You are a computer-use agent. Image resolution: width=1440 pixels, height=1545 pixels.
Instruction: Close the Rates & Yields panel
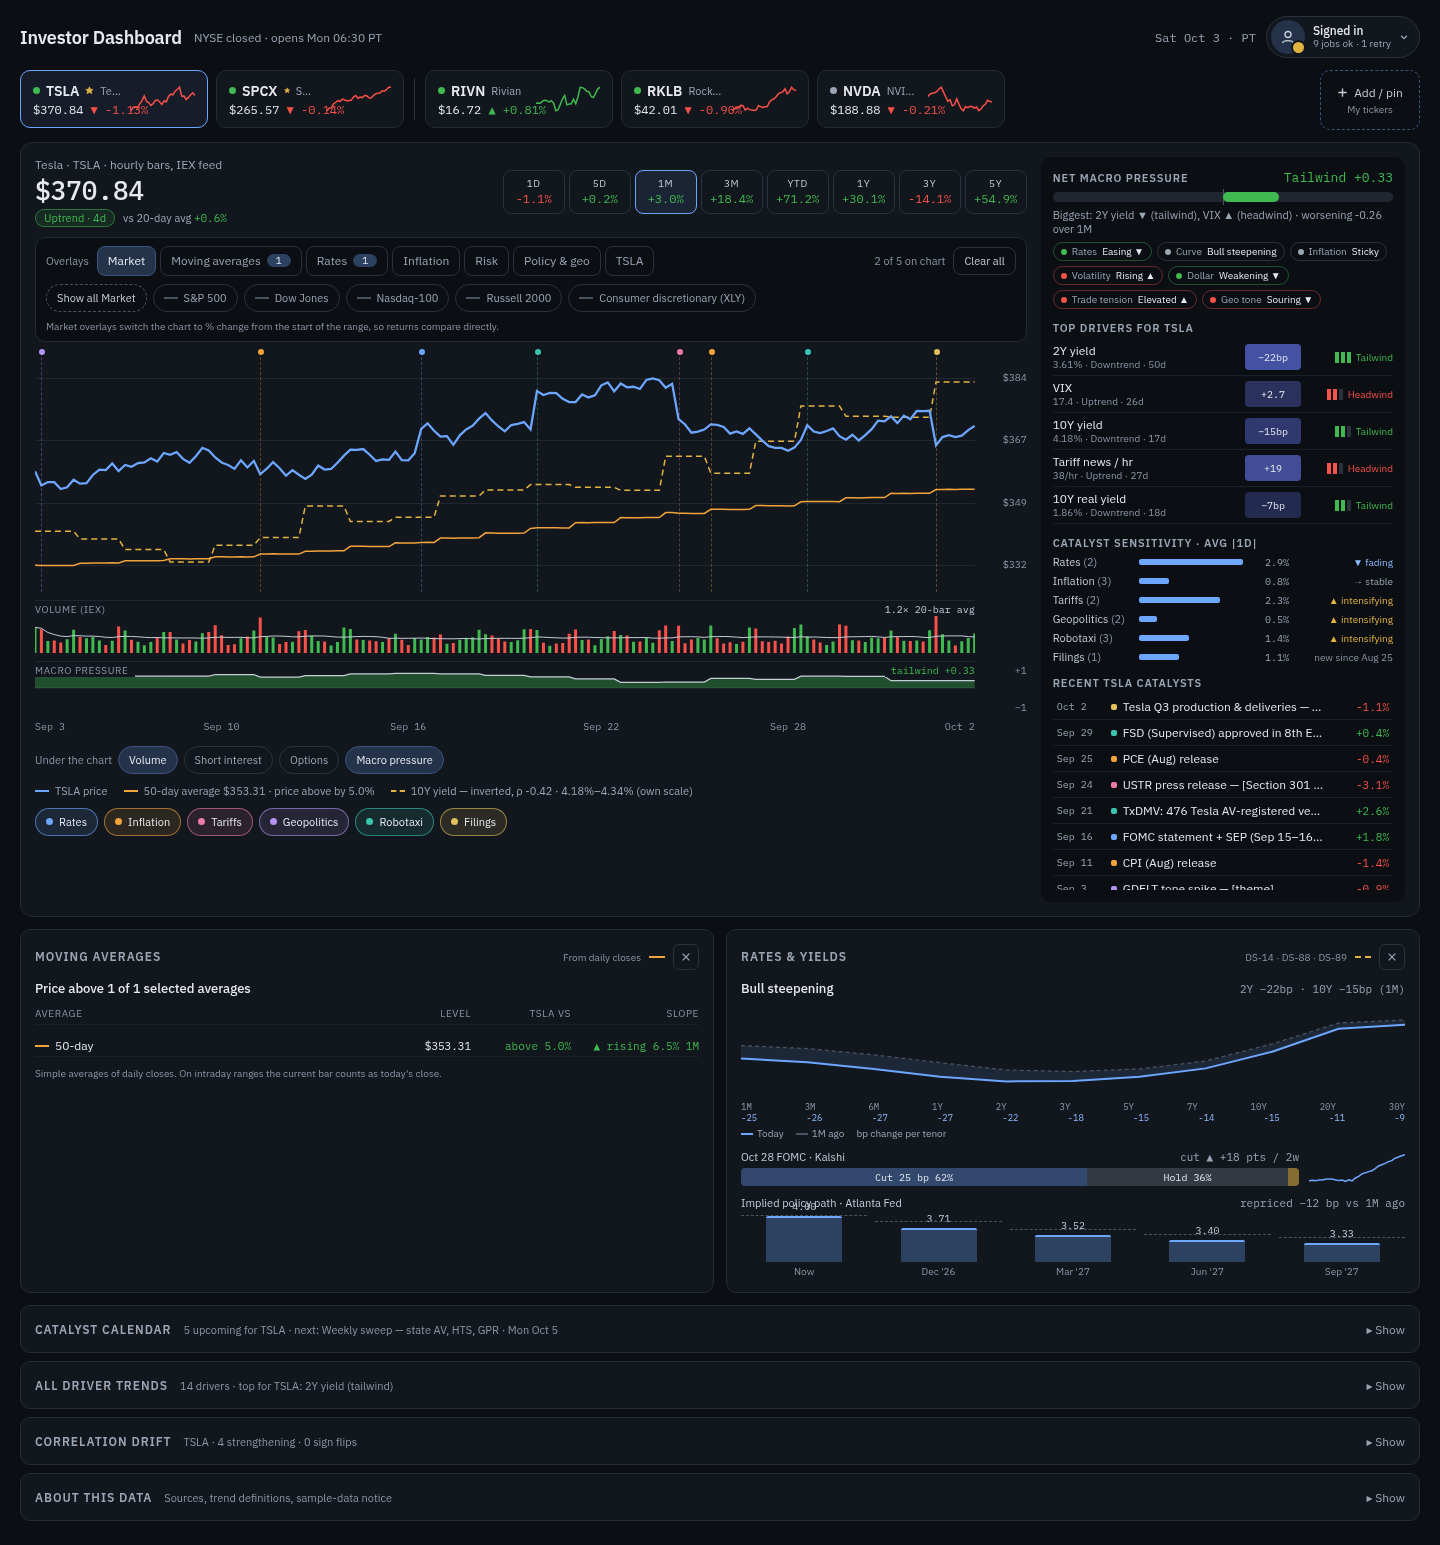(1392, 957)
